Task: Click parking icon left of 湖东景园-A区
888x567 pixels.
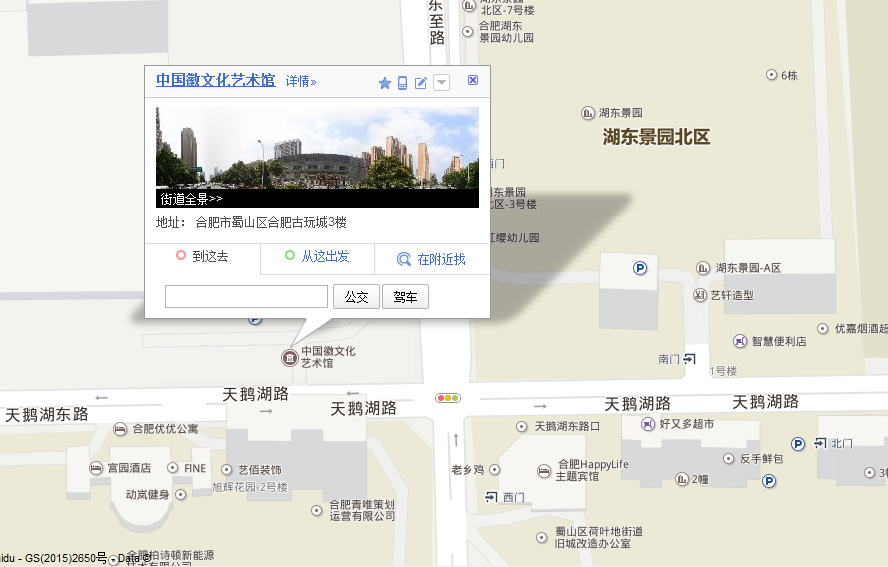Action: point(640,268)
